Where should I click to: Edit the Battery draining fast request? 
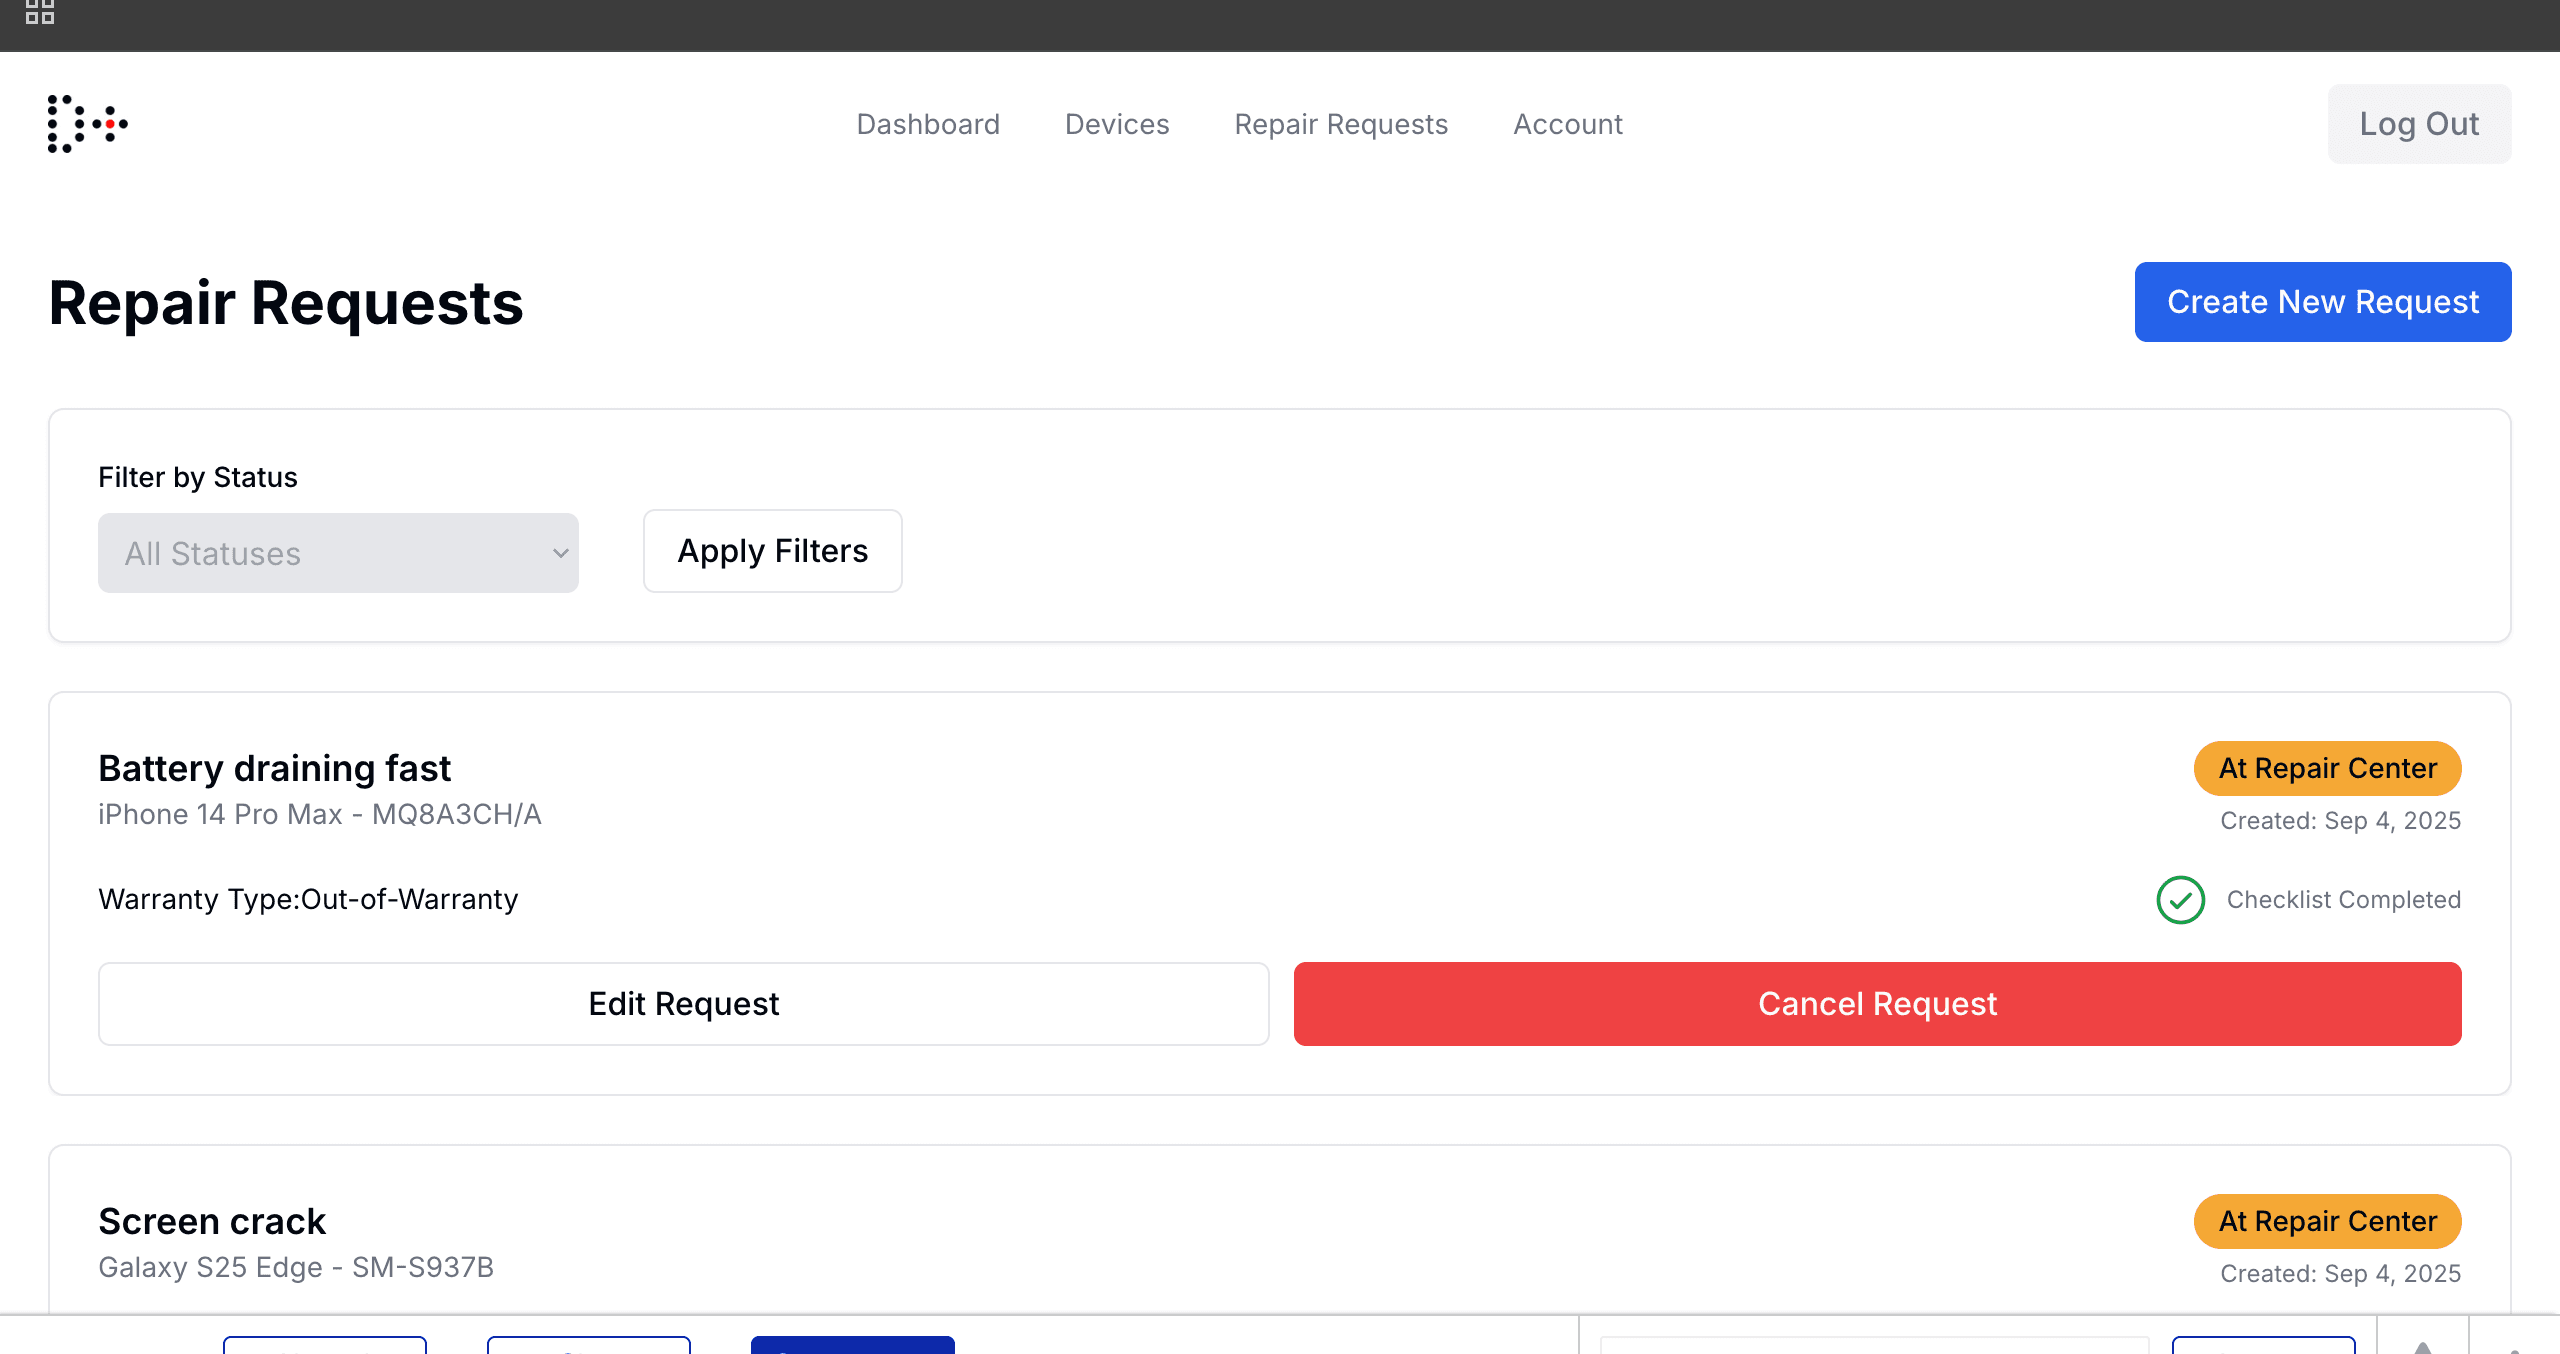pos(684,1003)
